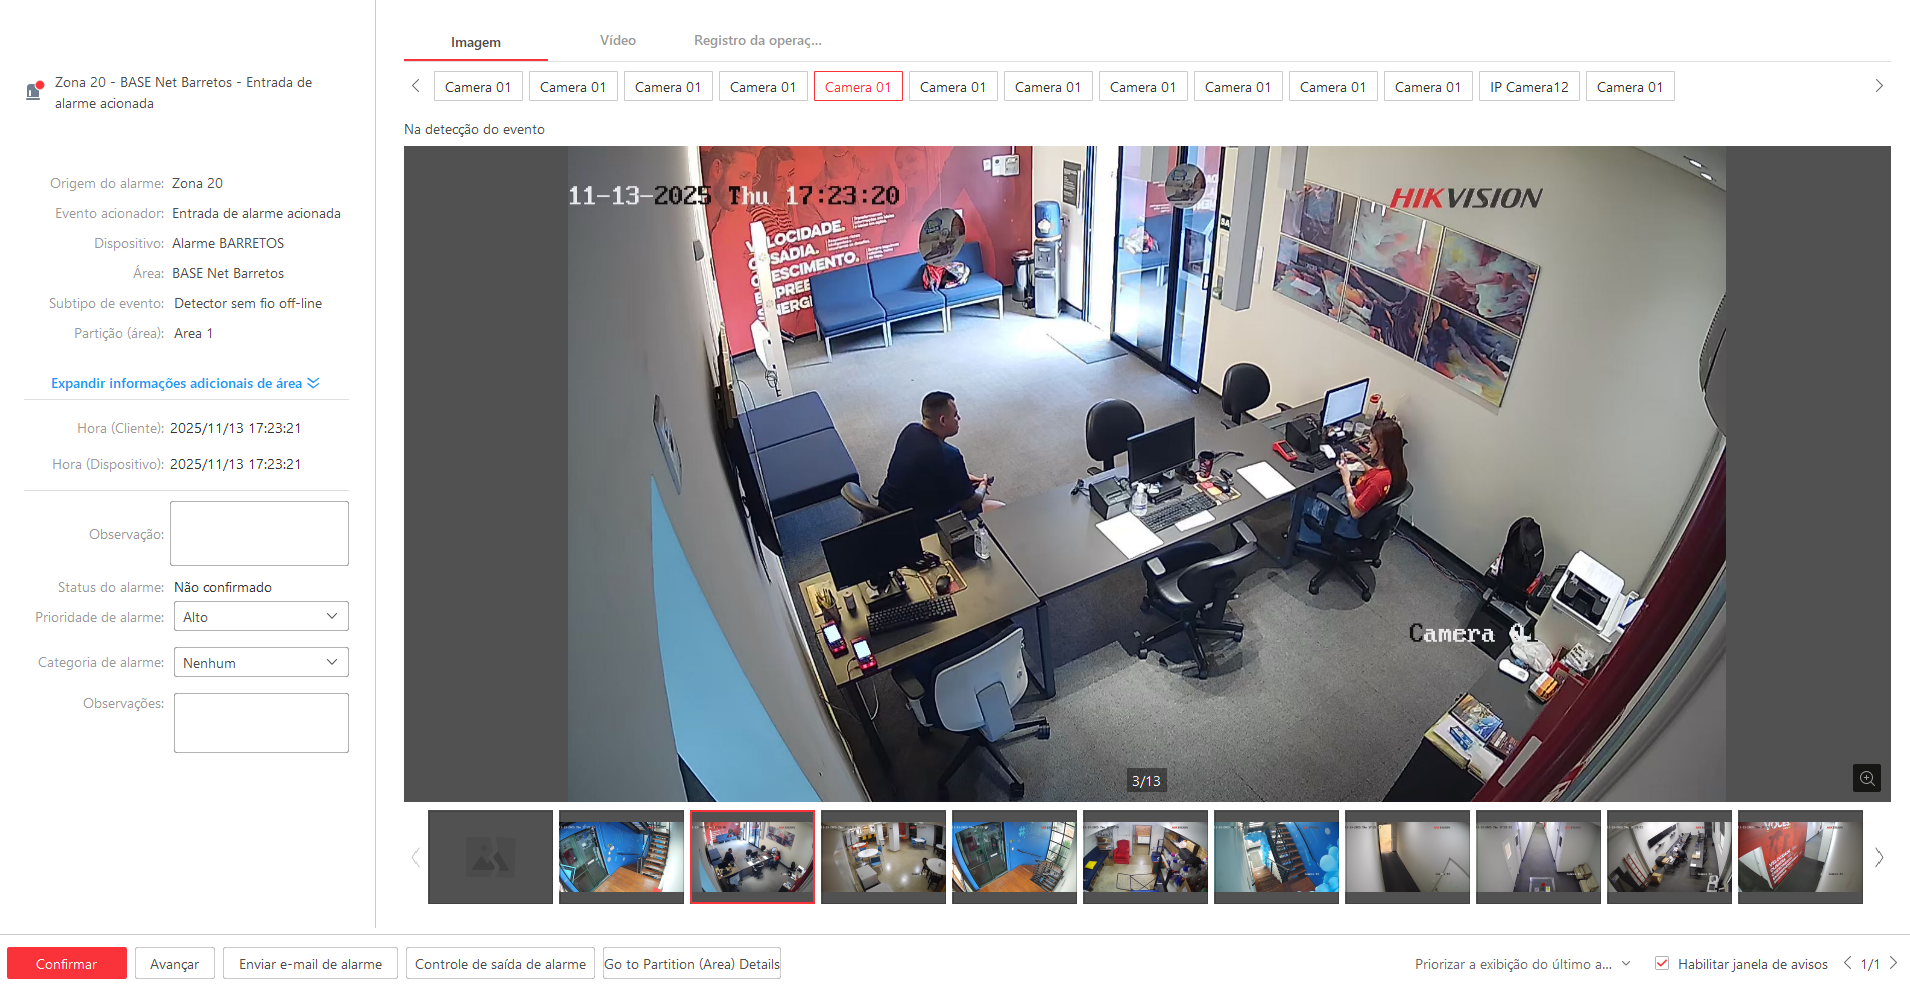Select the blank placeholder first thumbnail
Image resolution: width=1910 pixels, height=989 pixels.
(x=490, y=857)
